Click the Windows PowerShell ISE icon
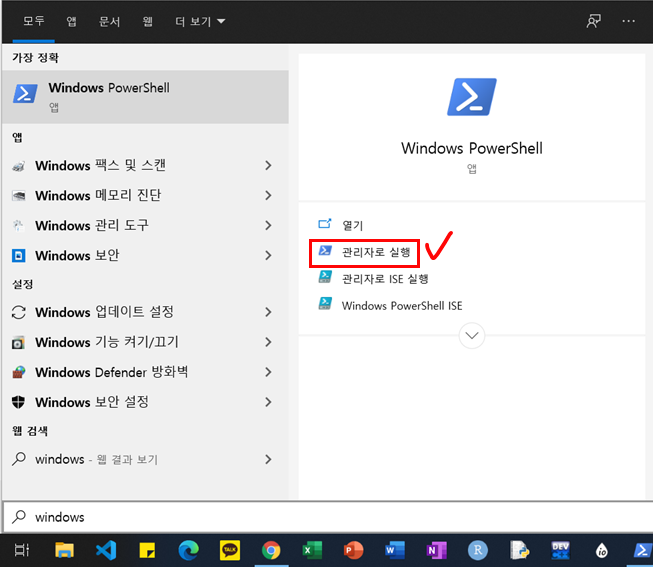 [x=325, y=303]
